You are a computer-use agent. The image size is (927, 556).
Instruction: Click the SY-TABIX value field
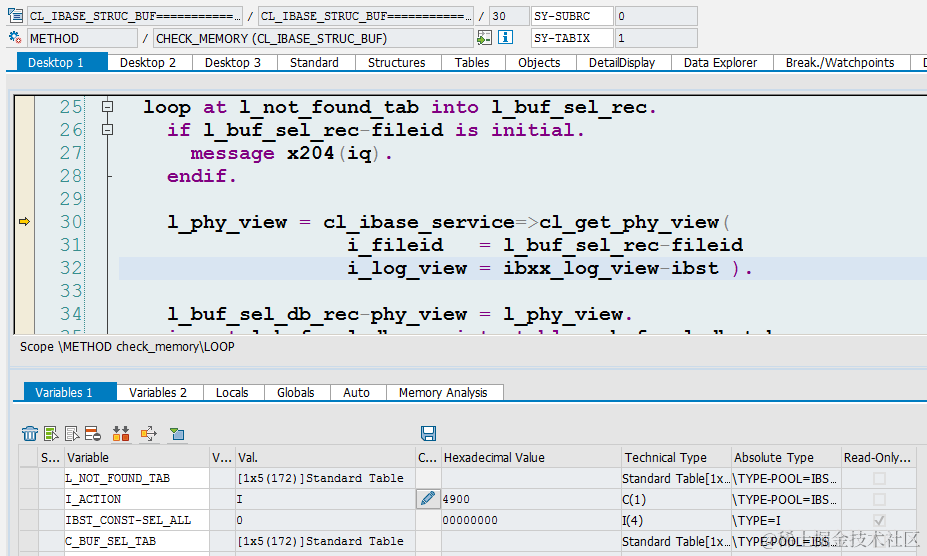656,38
